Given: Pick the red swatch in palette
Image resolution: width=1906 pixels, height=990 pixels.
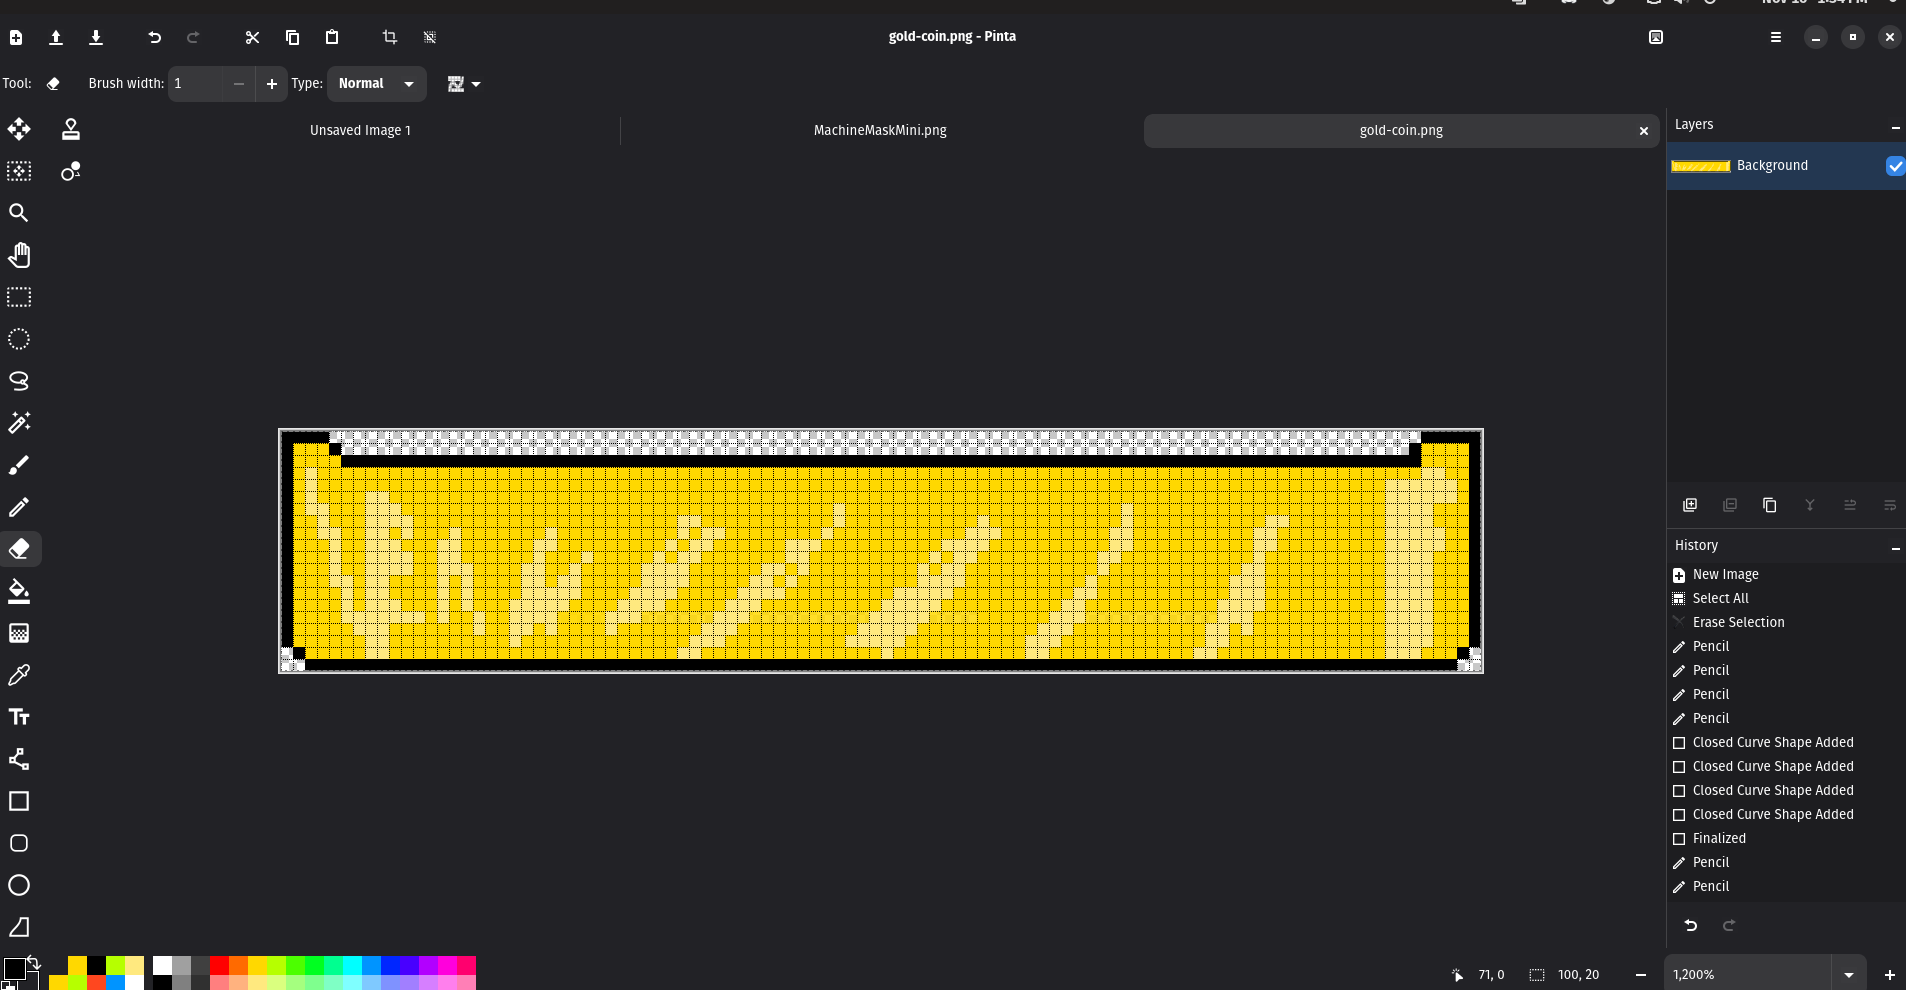Looking at the screenshot, I should 219,965.
